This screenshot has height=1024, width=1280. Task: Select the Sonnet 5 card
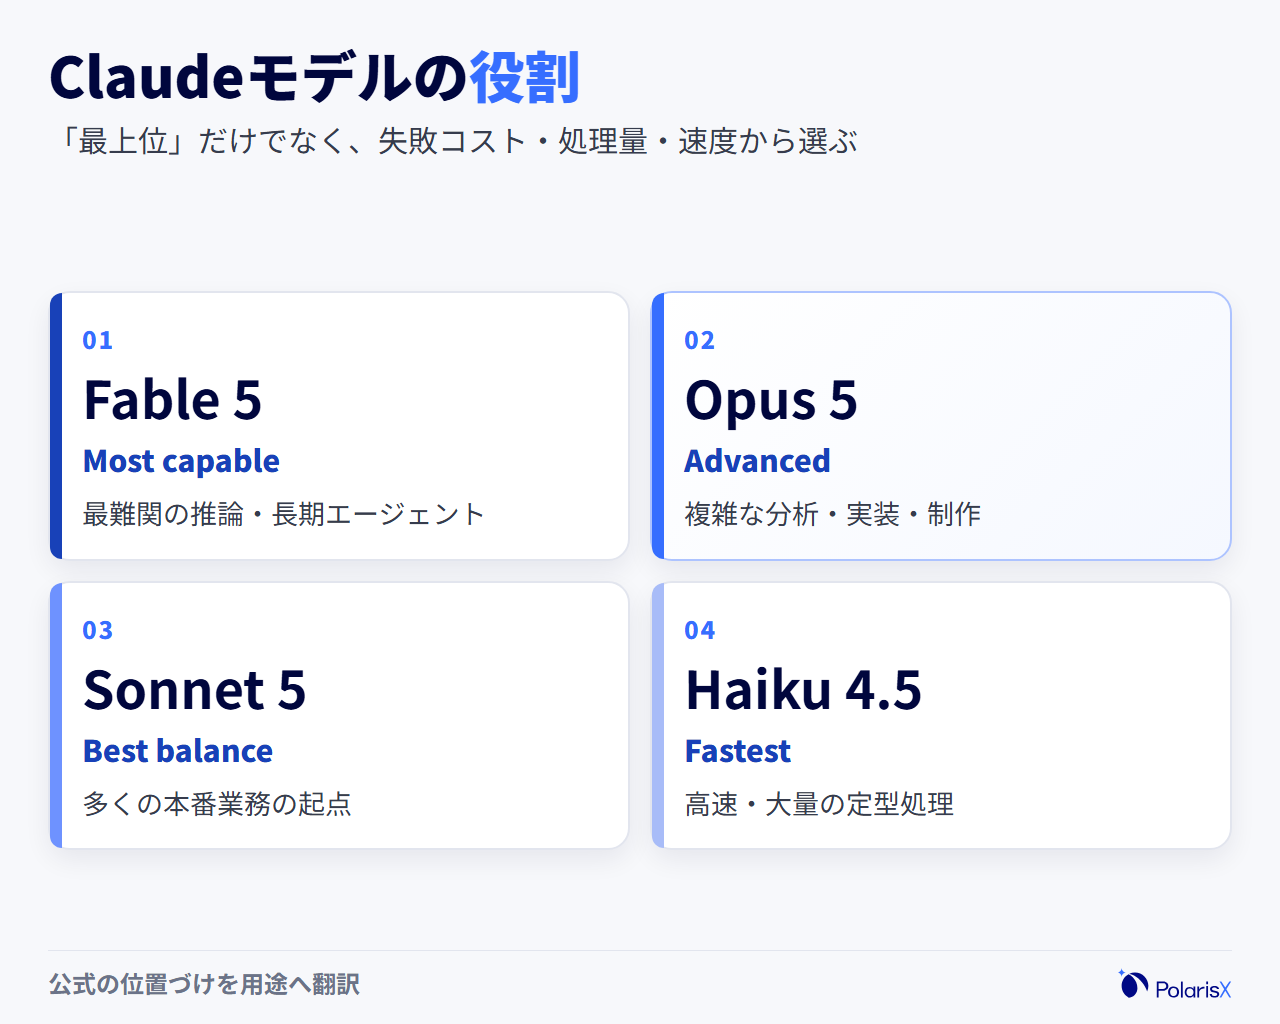point(339,716)
